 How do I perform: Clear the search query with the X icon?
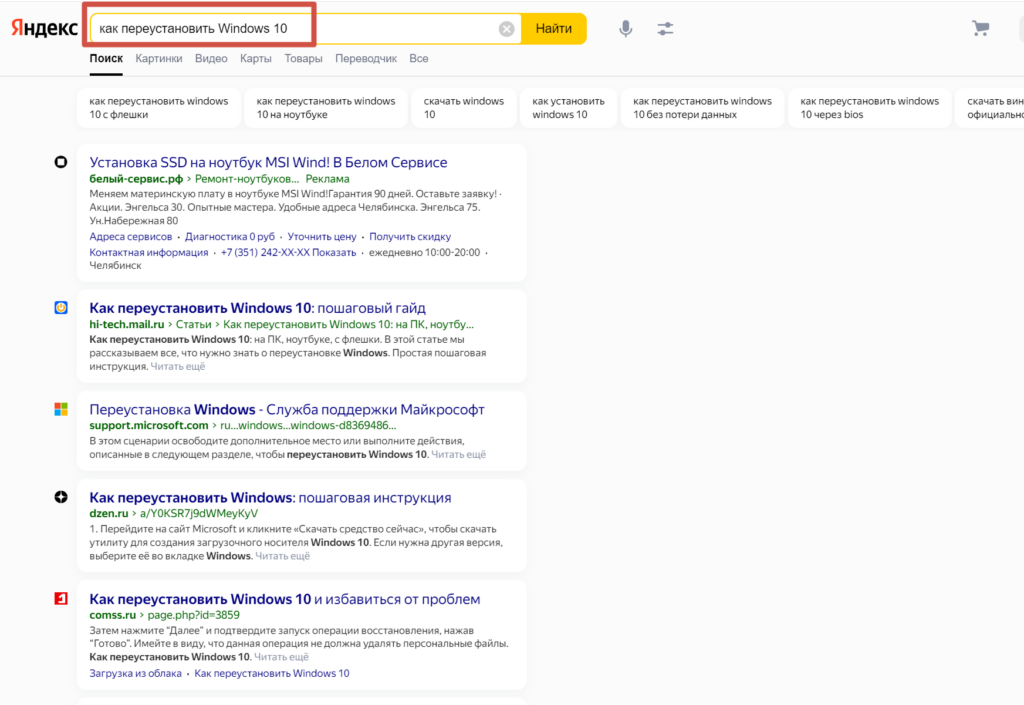[x=506, y=29]
